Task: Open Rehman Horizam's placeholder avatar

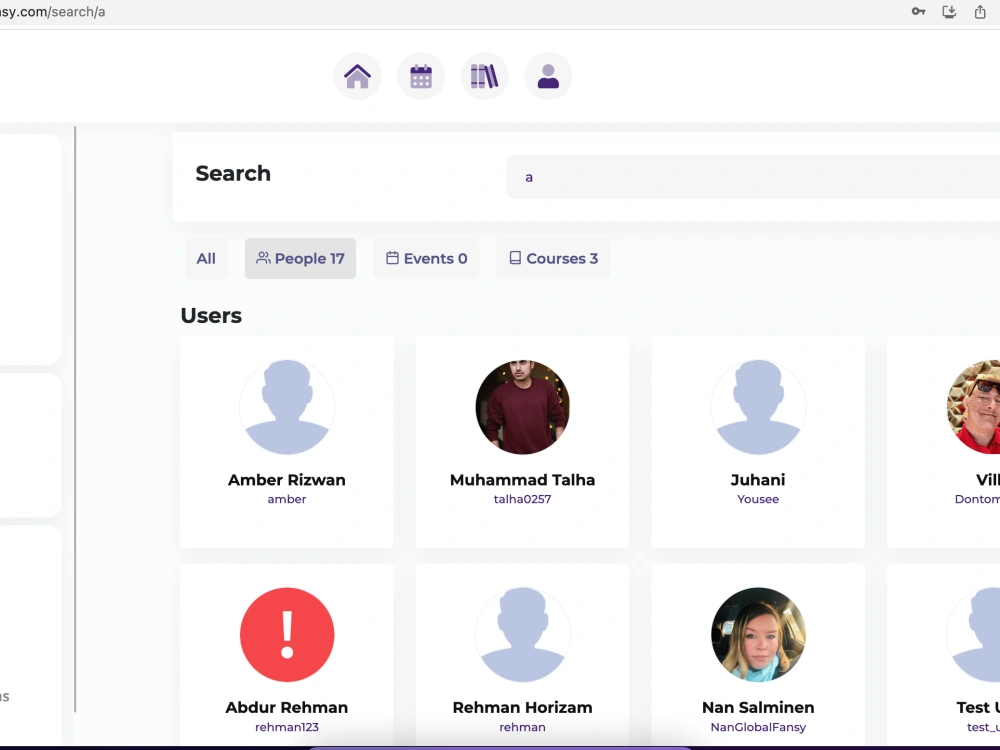Action: pos(522,635)
